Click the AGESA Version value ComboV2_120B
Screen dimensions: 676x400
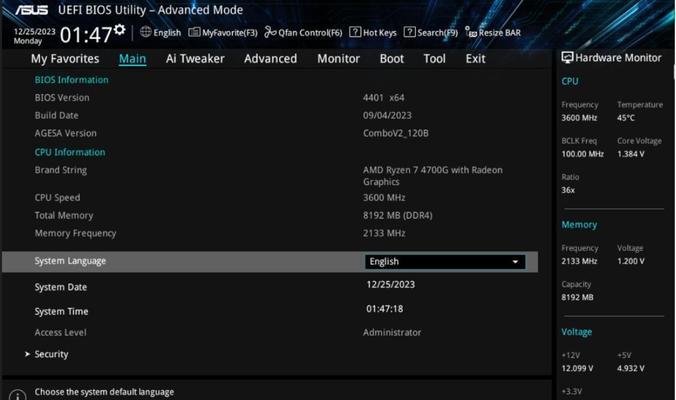point(396,133)
